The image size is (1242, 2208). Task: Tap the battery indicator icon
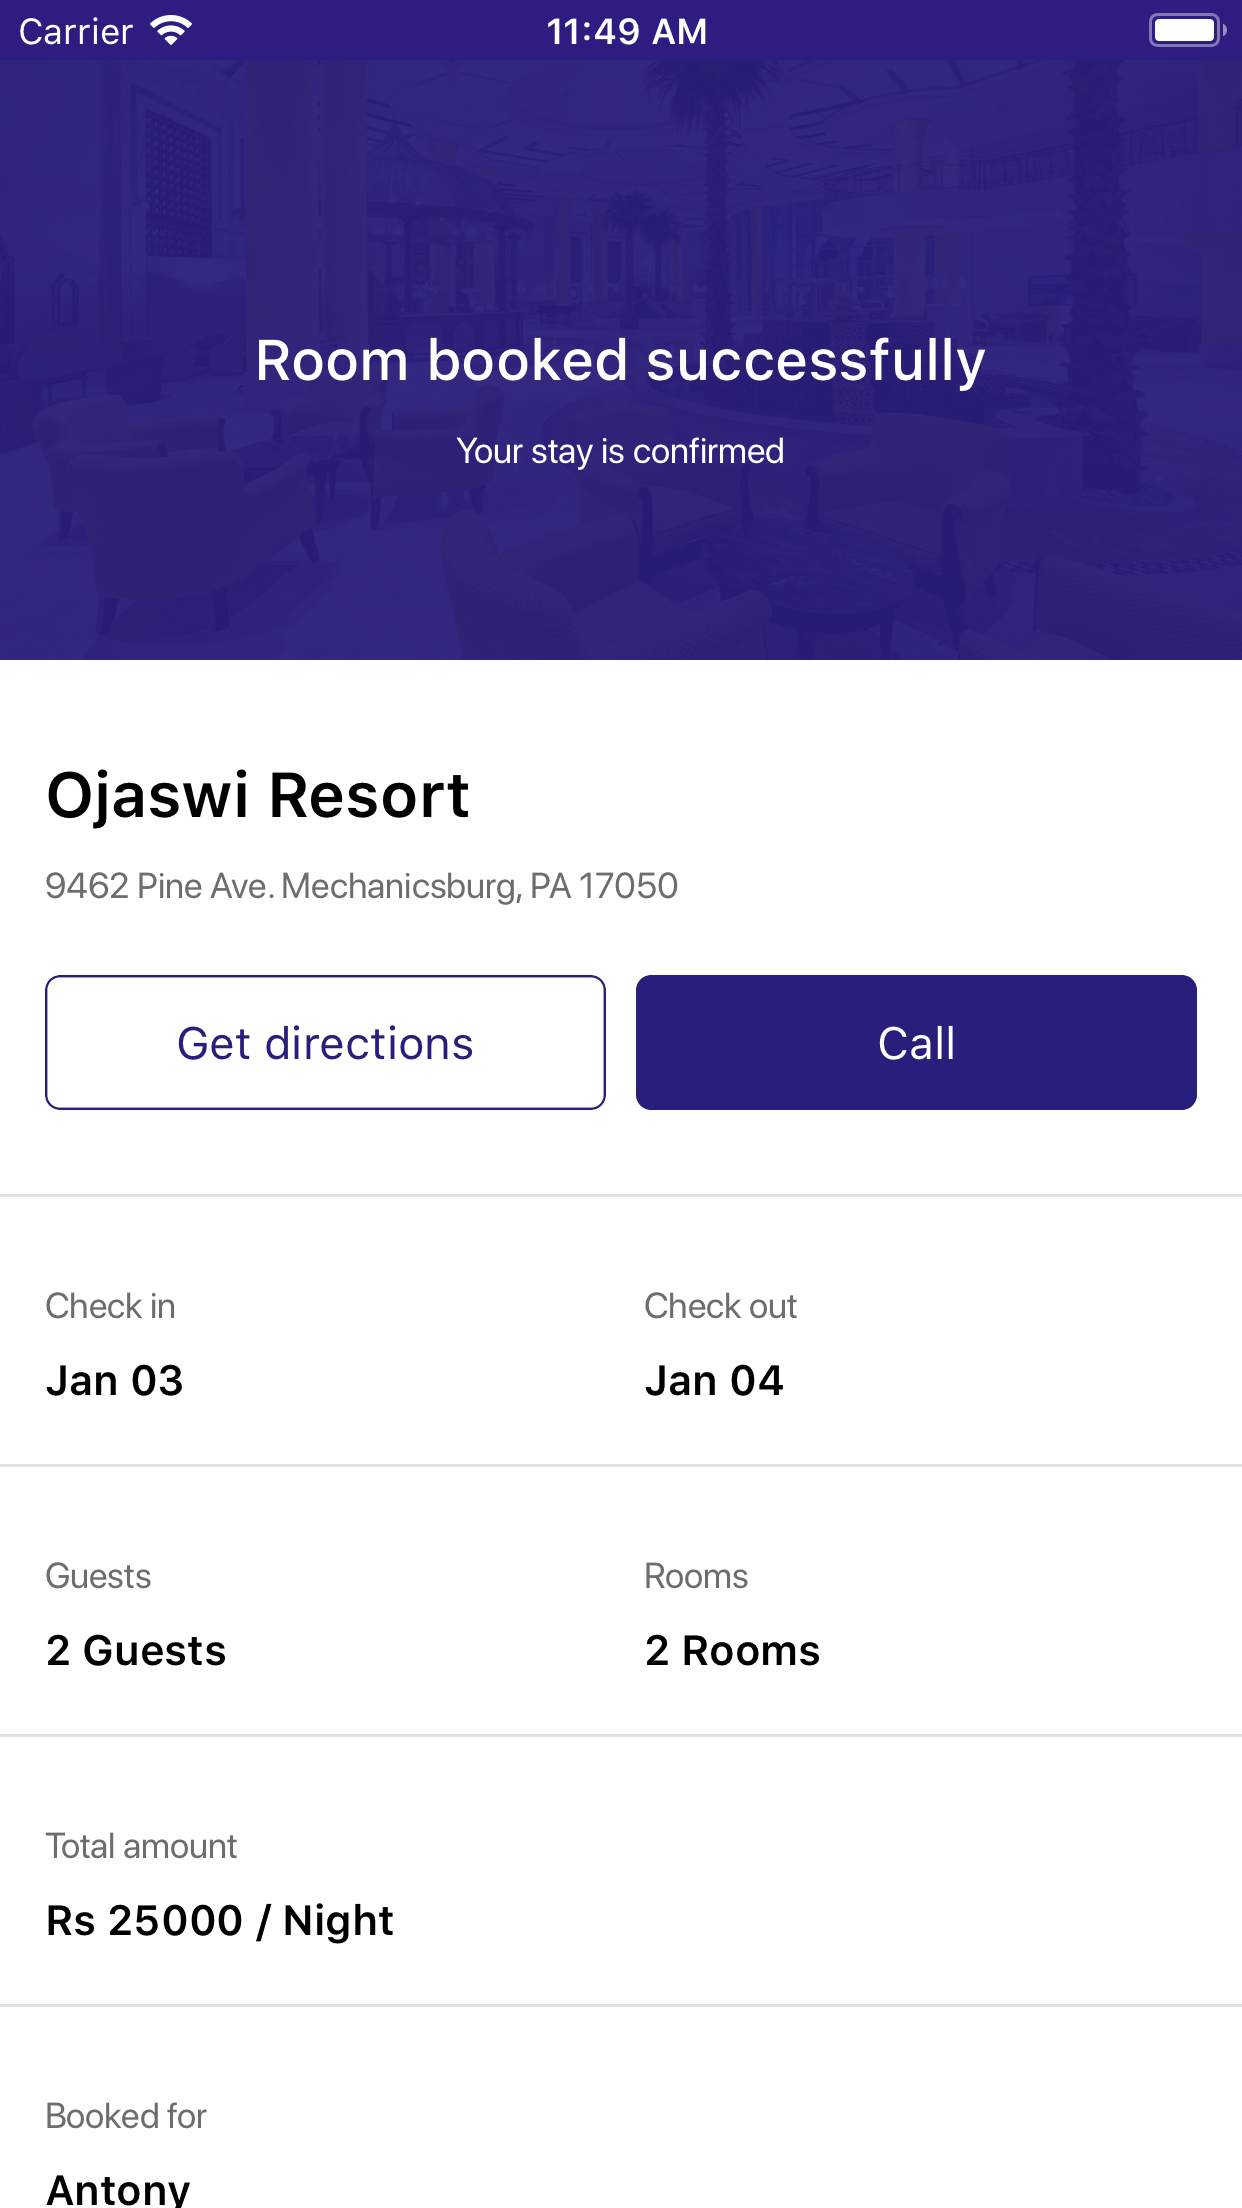pos(1186,30)
